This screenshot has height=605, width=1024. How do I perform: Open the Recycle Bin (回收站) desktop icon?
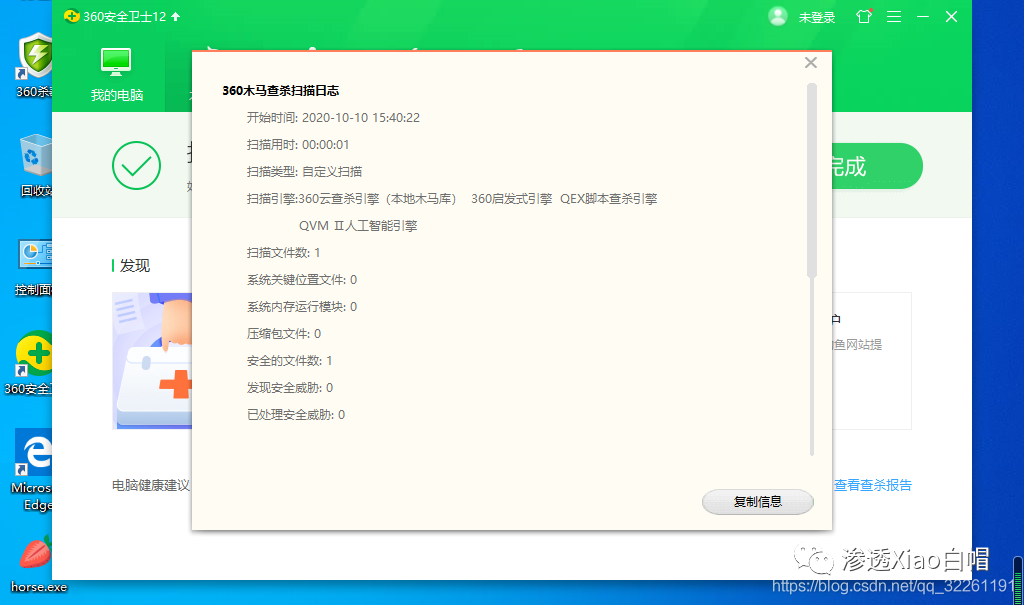point(35,165)
